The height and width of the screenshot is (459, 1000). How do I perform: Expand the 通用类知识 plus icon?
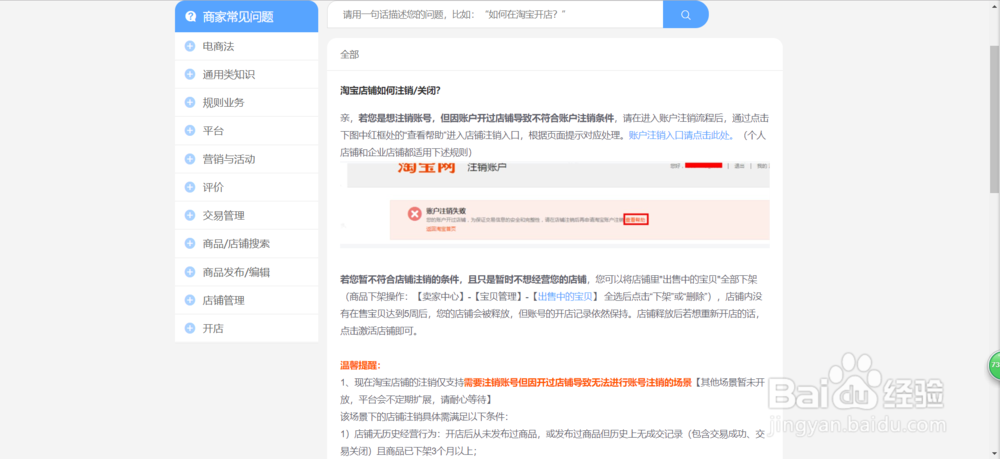coord(189,74)
